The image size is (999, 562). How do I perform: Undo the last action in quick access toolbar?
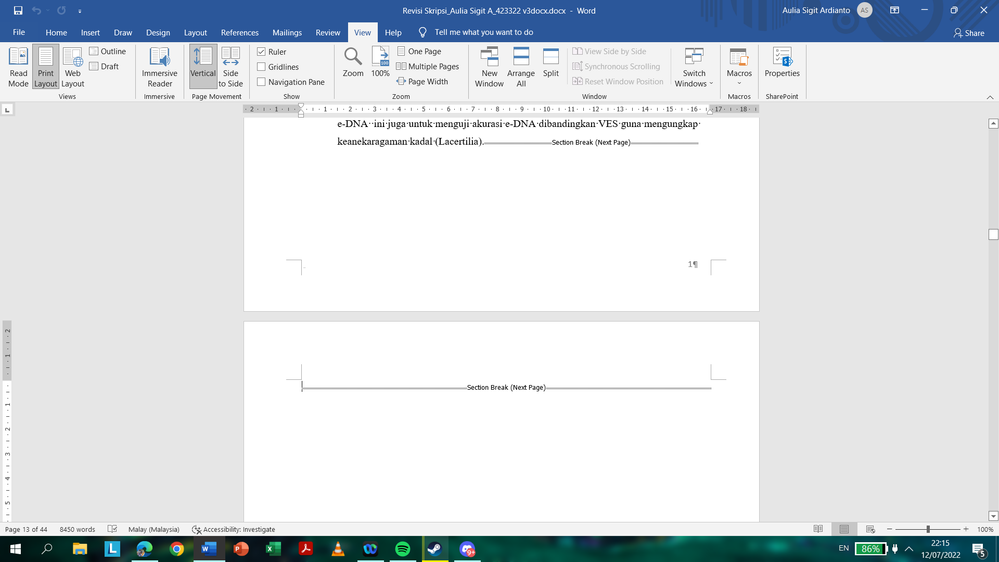(x=37, y=10)
